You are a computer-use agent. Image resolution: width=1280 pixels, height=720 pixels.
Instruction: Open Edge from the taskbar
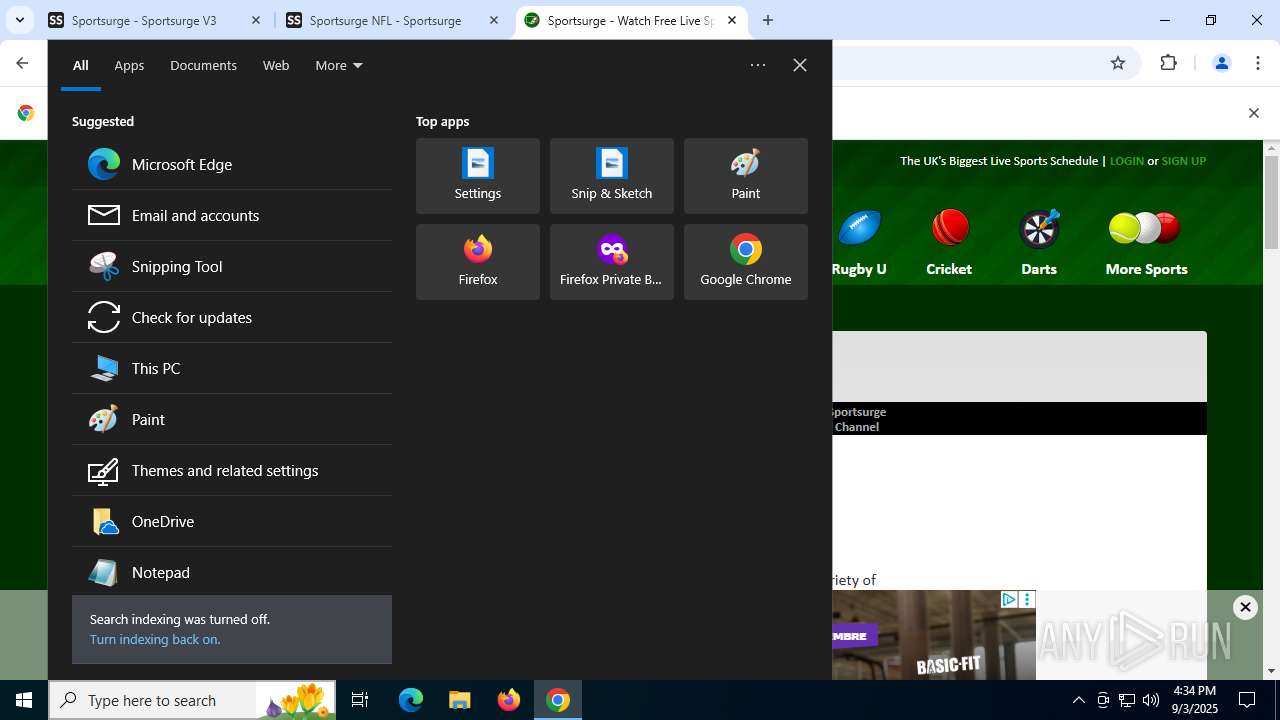pos(411,700)
